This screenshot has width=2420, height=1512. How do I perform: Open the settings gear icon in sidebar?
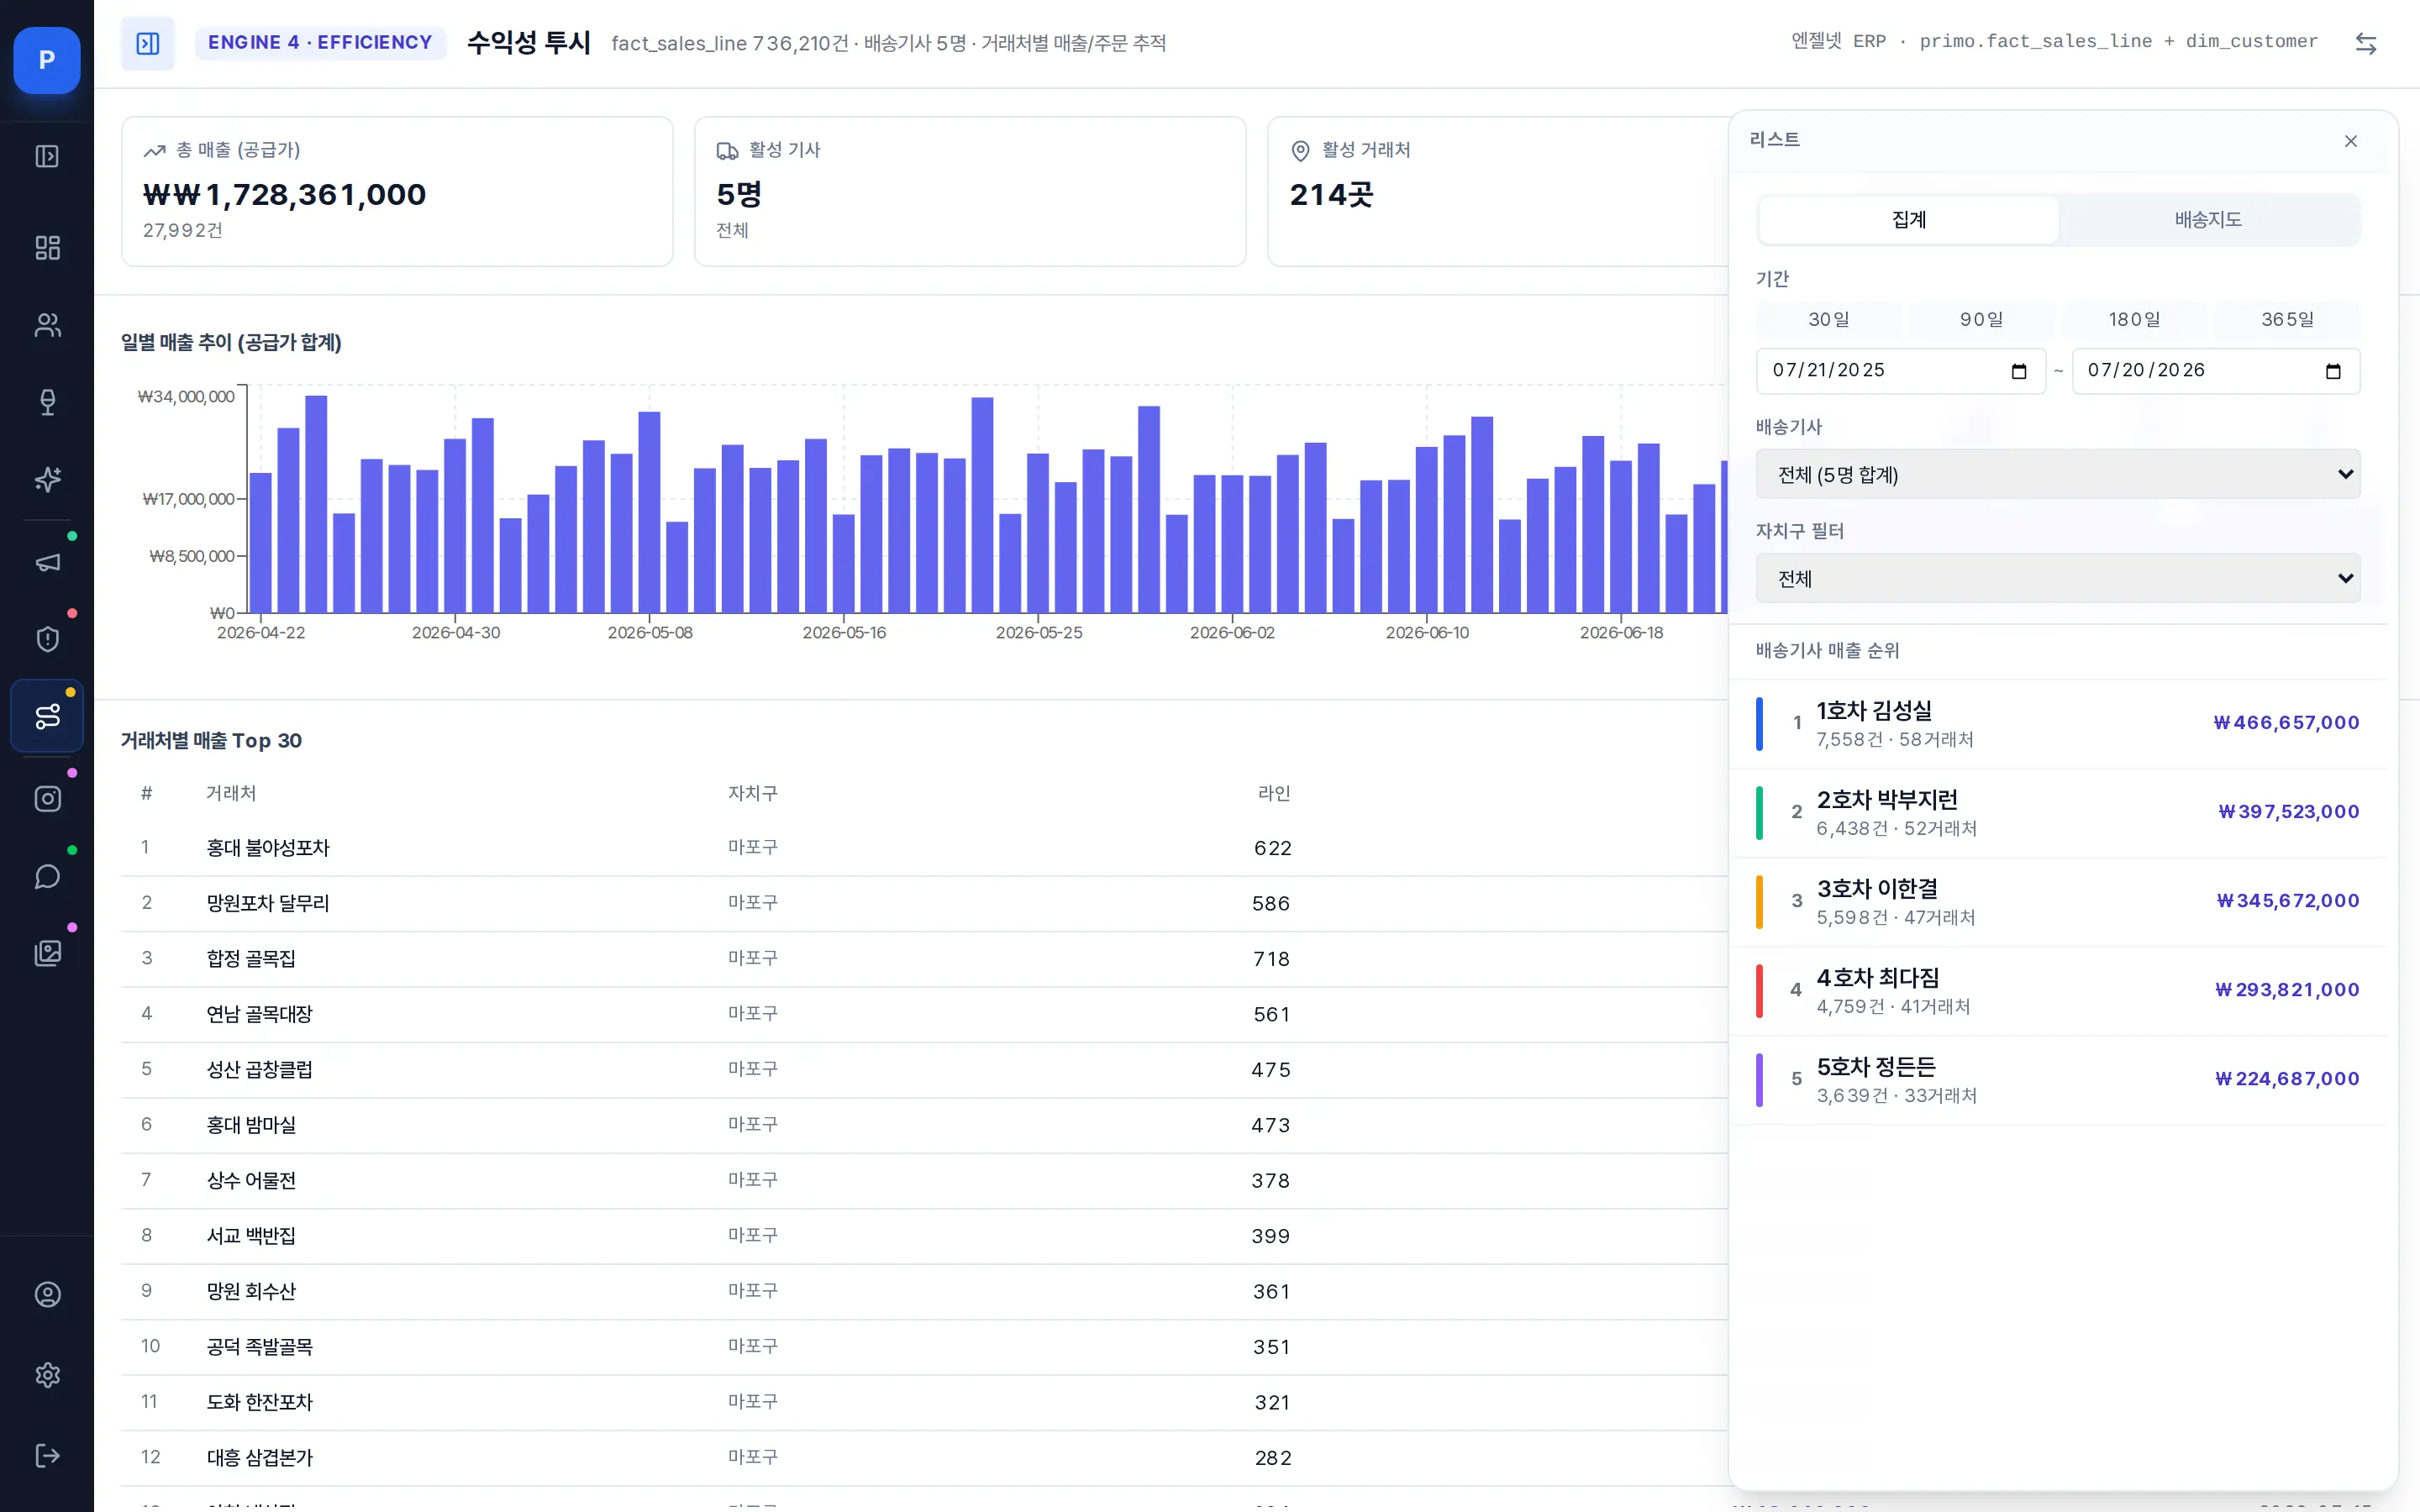47,1375
